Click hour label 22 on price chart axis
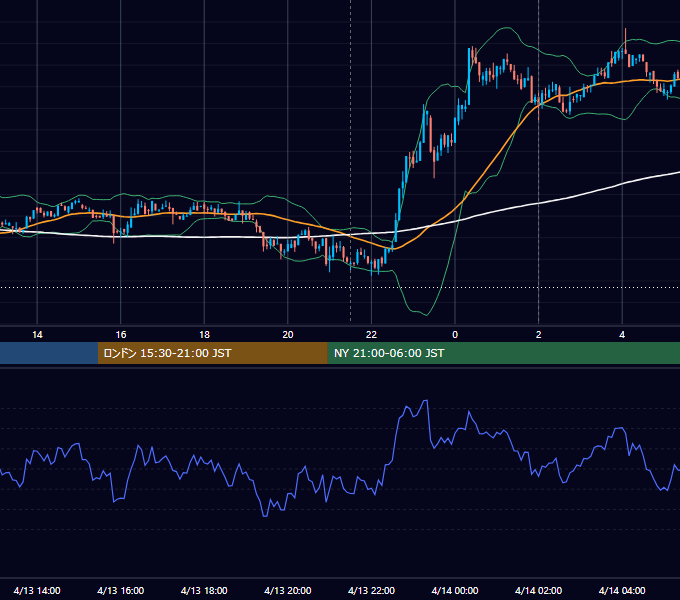The width and height of the screenshot is (680, 600). [x=371, y=334]
